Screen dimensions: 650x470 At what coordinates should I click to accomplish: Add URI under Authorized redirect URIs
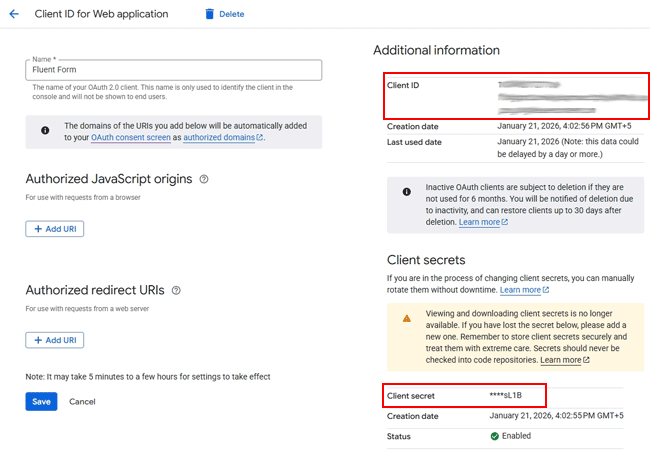pos(55,340)
